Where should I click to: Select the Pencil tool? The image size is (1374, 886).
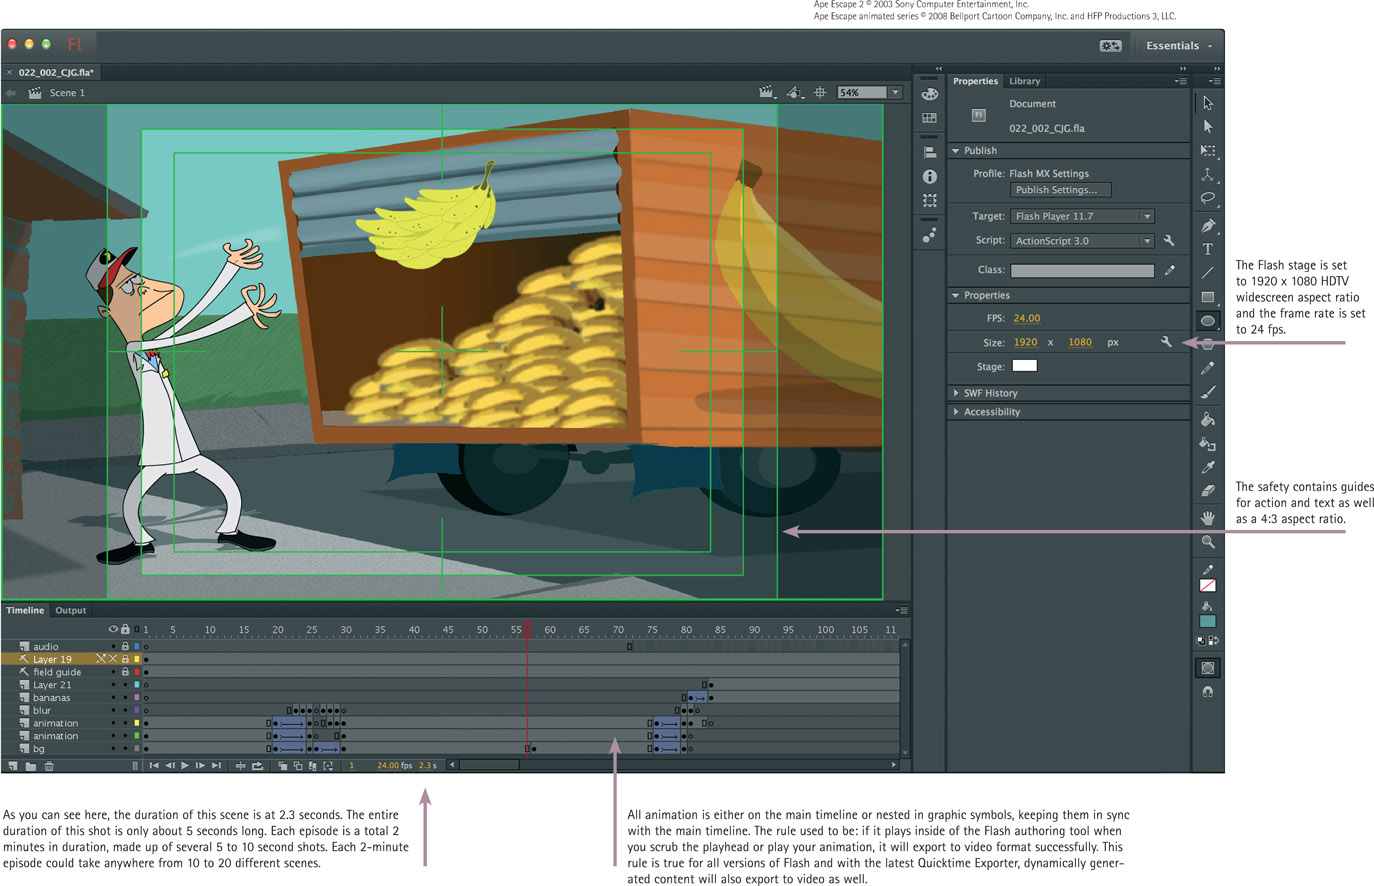[1208, 368]
